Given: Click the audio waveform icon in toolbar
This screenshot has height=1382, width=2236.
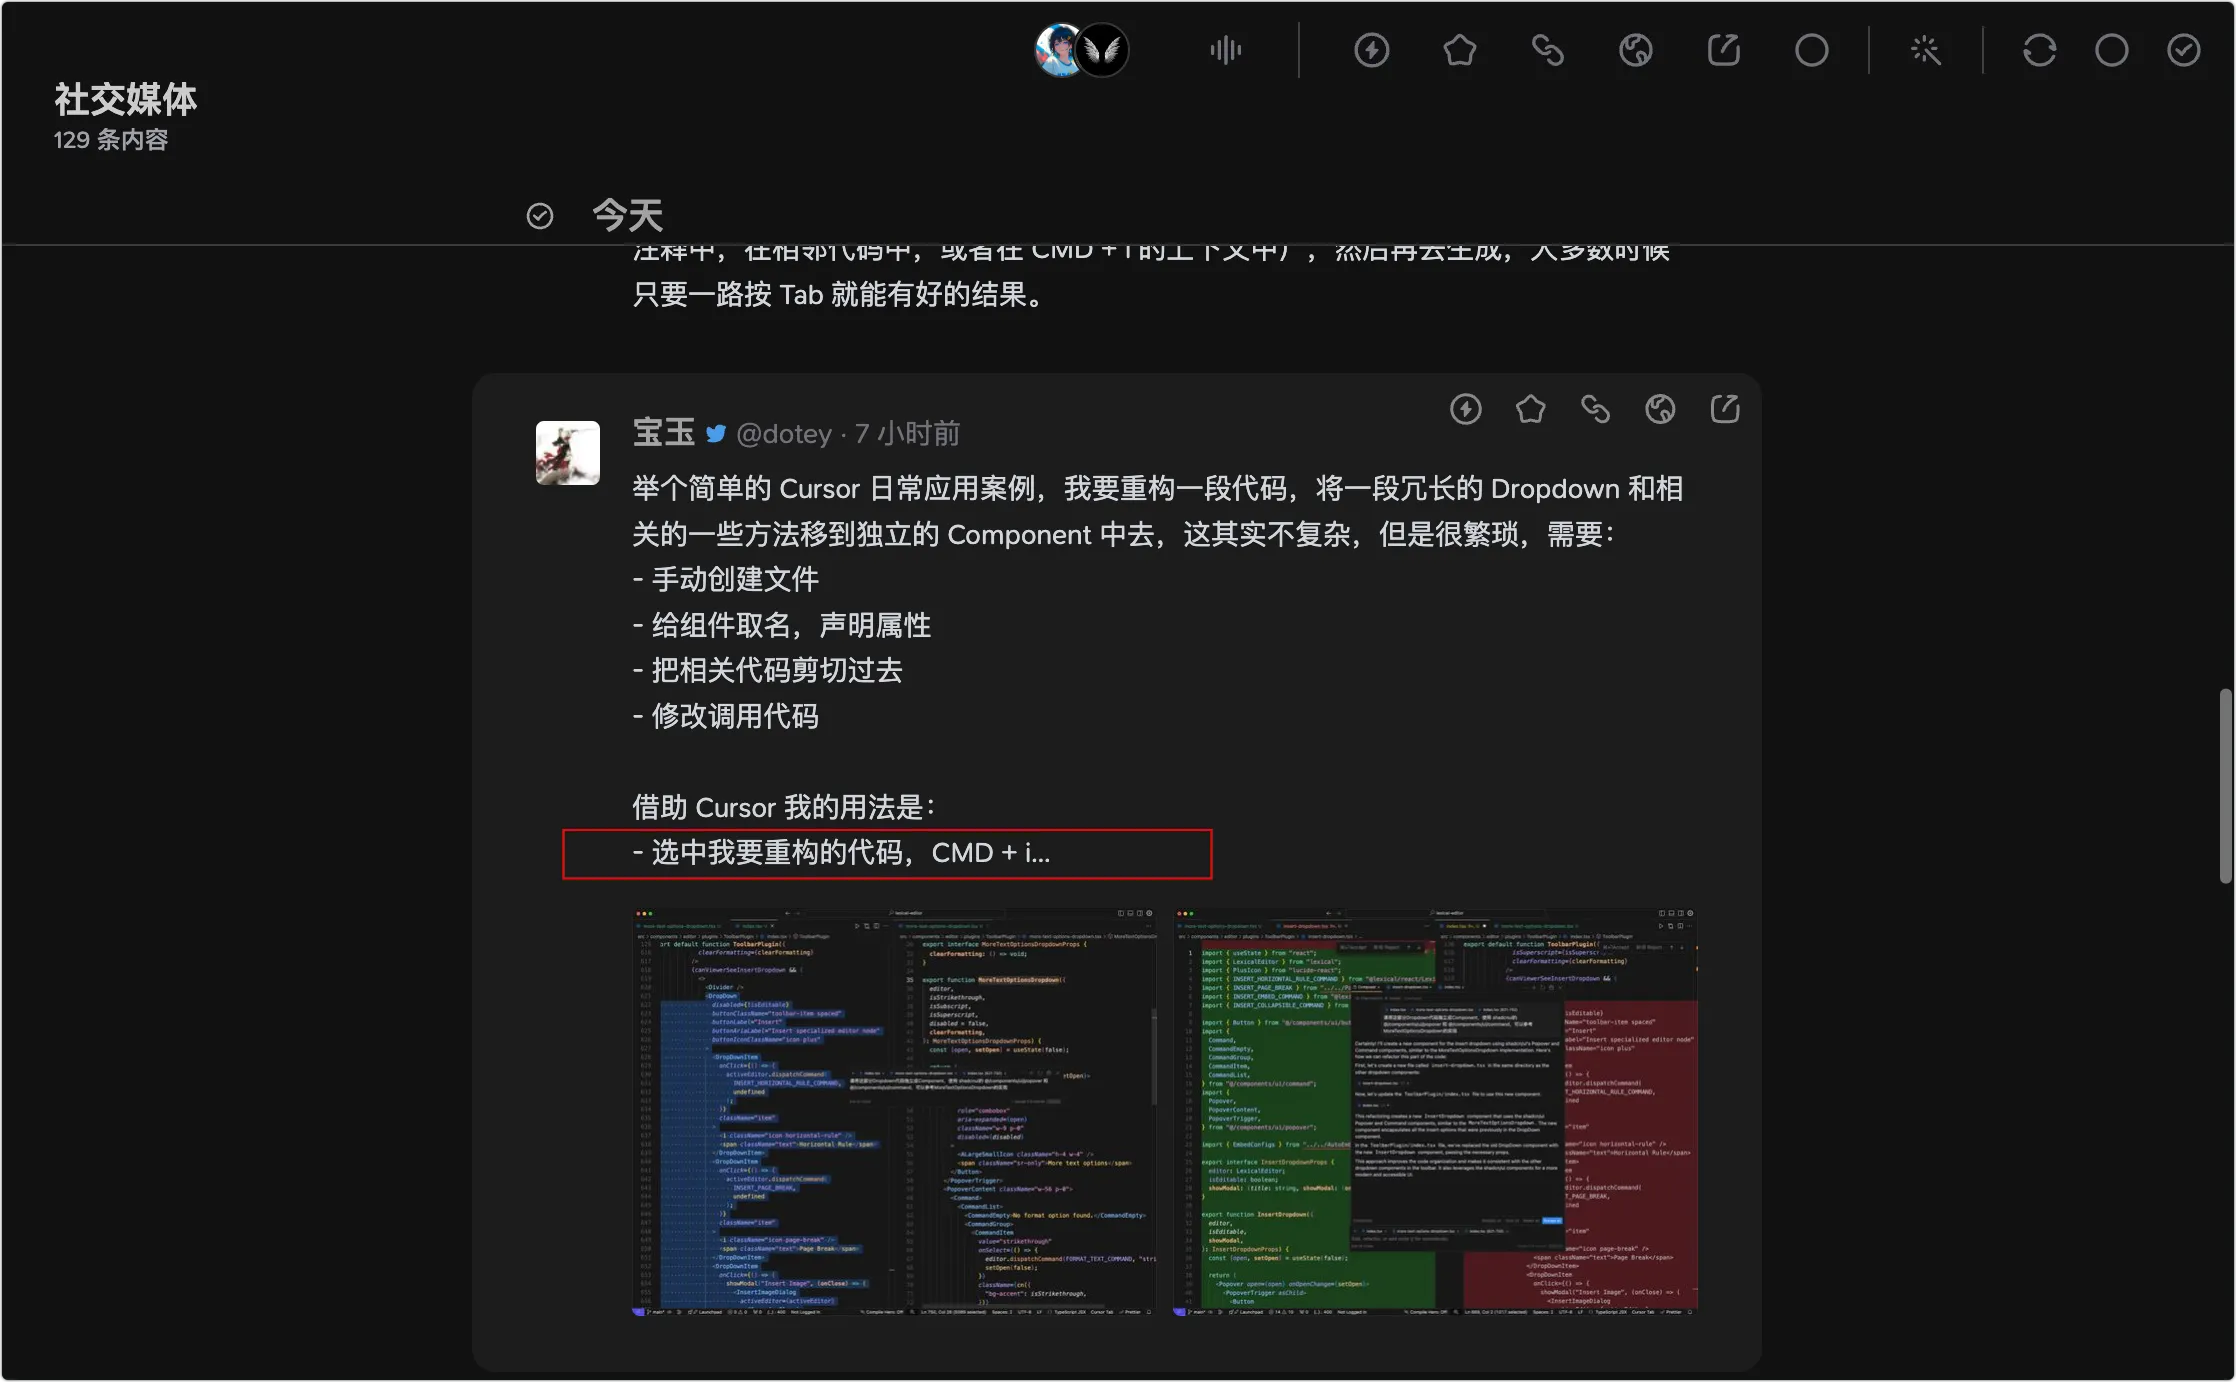Looking at the screenshot, I should [x=1225, y=50].
